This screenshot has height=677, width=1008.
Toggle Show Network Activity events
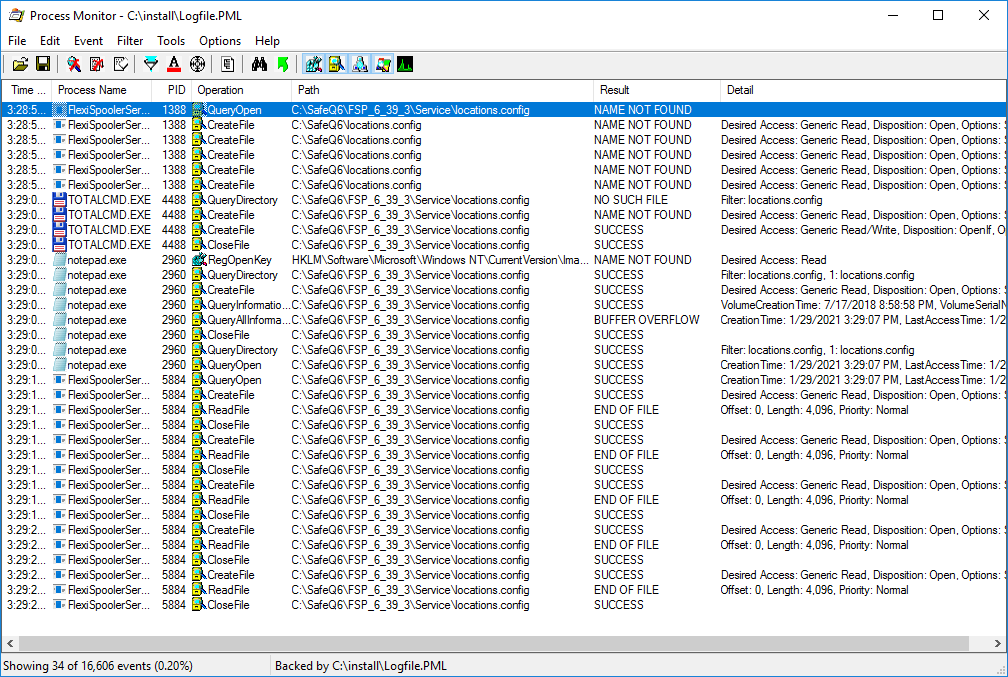tap(361, 63)
